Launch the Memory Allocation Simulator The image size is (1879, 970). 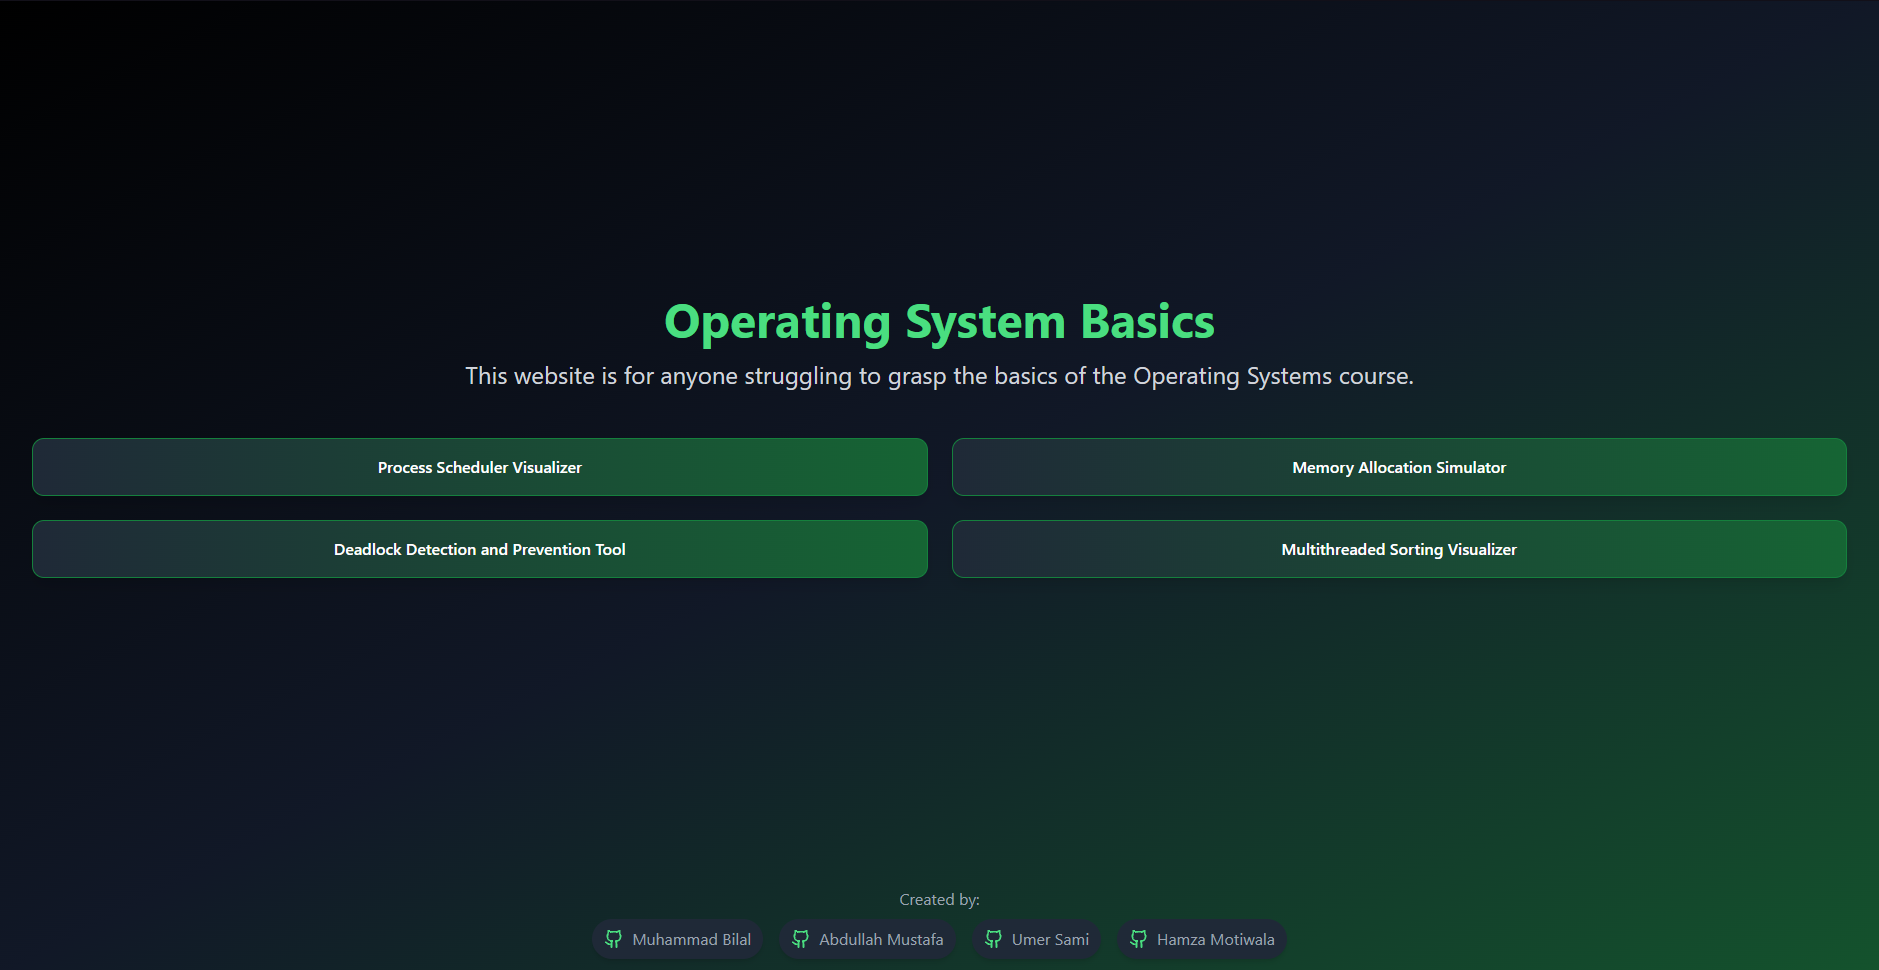[x=1398, y=467]
